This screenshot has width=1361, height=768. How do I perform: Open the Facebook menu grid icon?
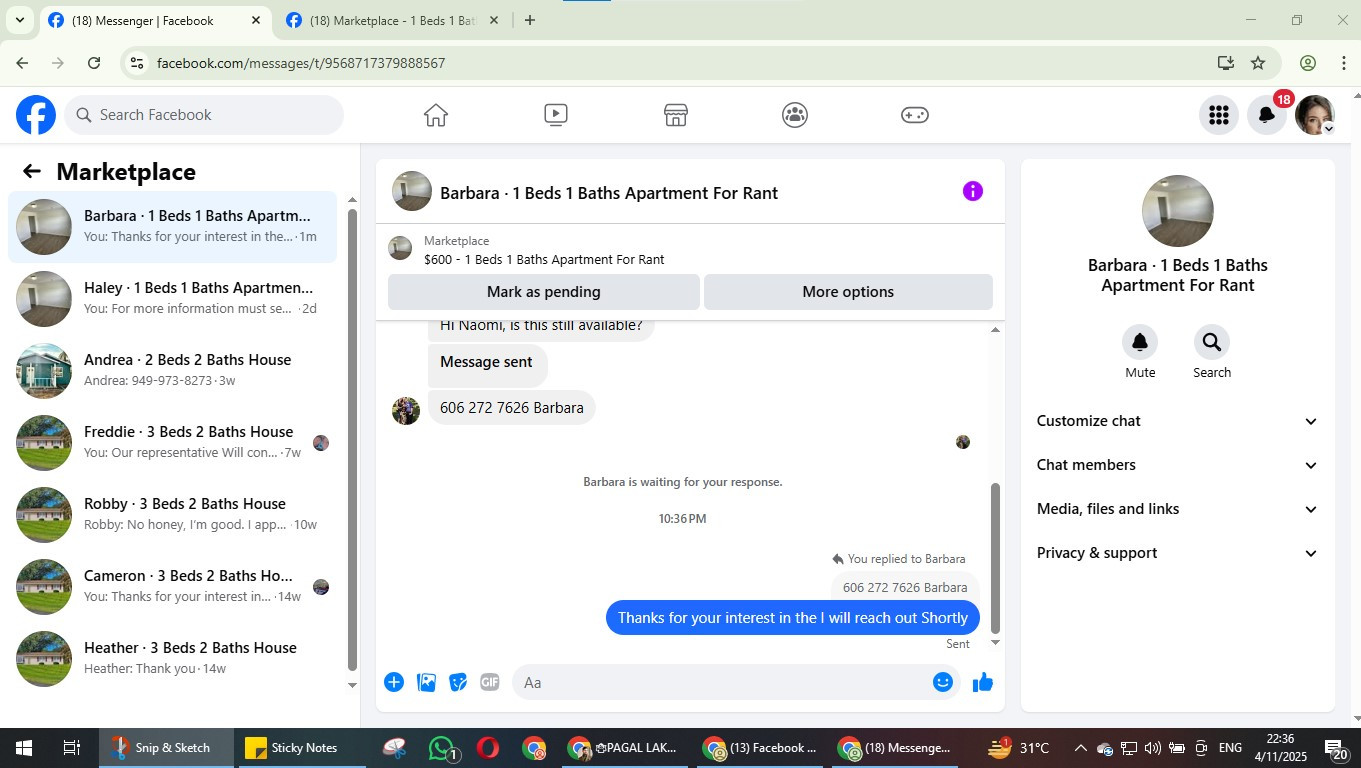point(1218,115)
